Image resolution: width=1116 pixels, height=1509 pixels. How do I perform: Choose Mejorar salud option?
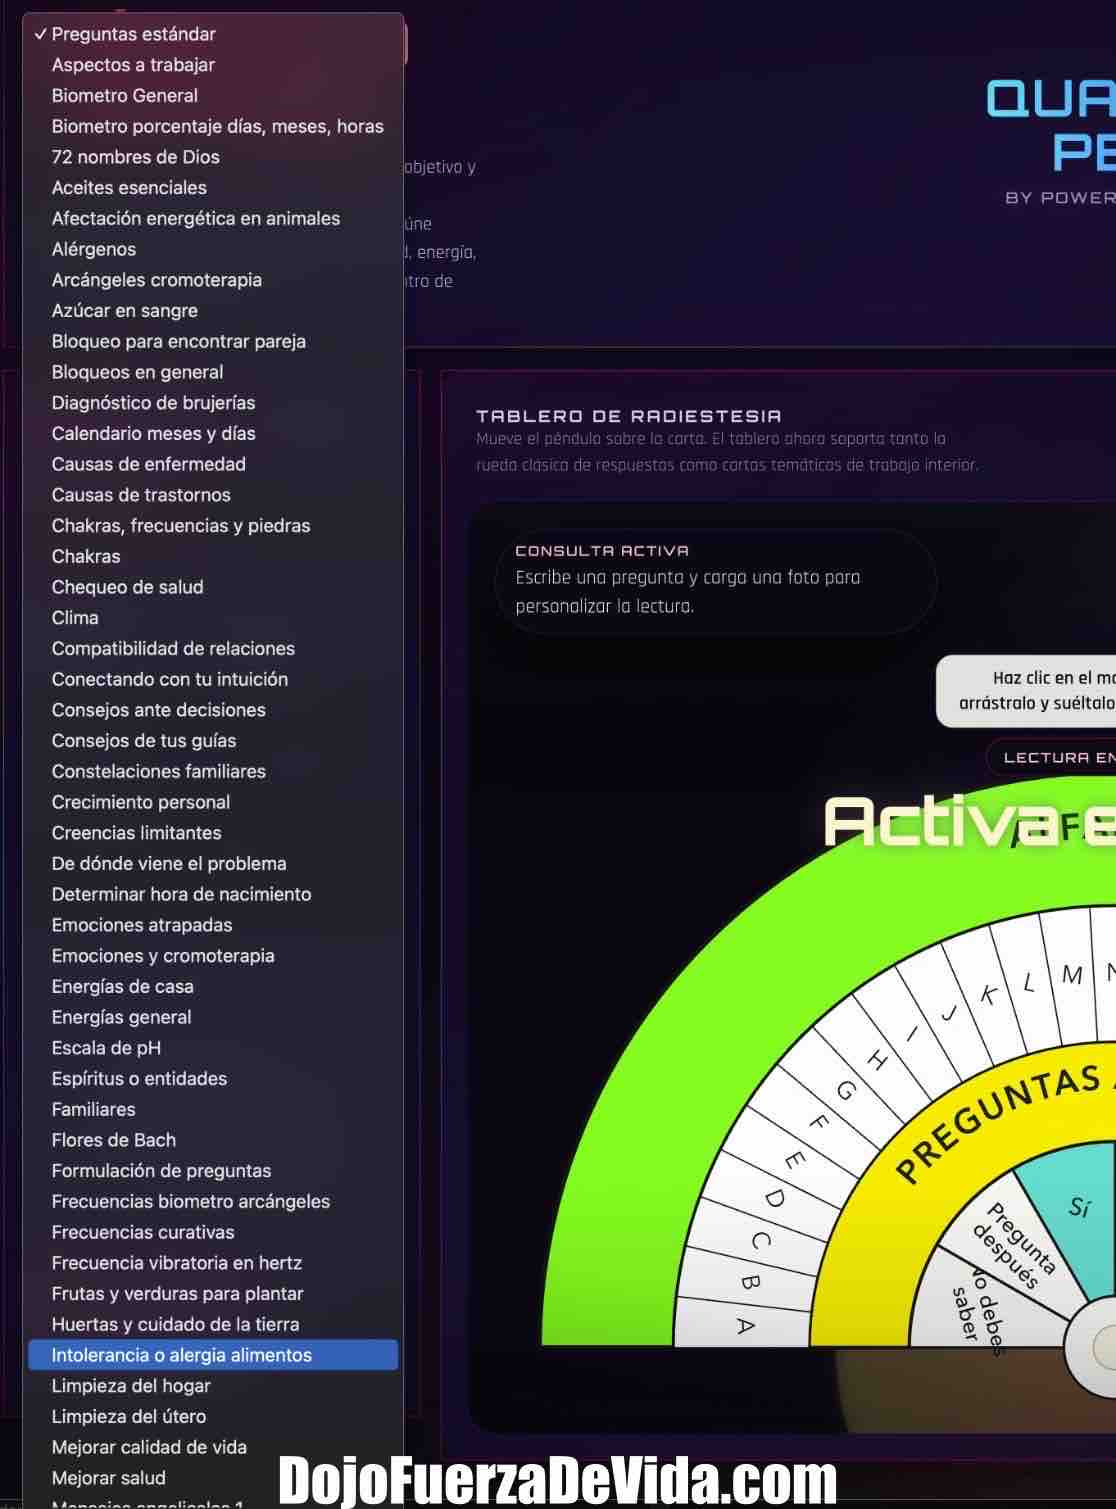pos(213,1479)
